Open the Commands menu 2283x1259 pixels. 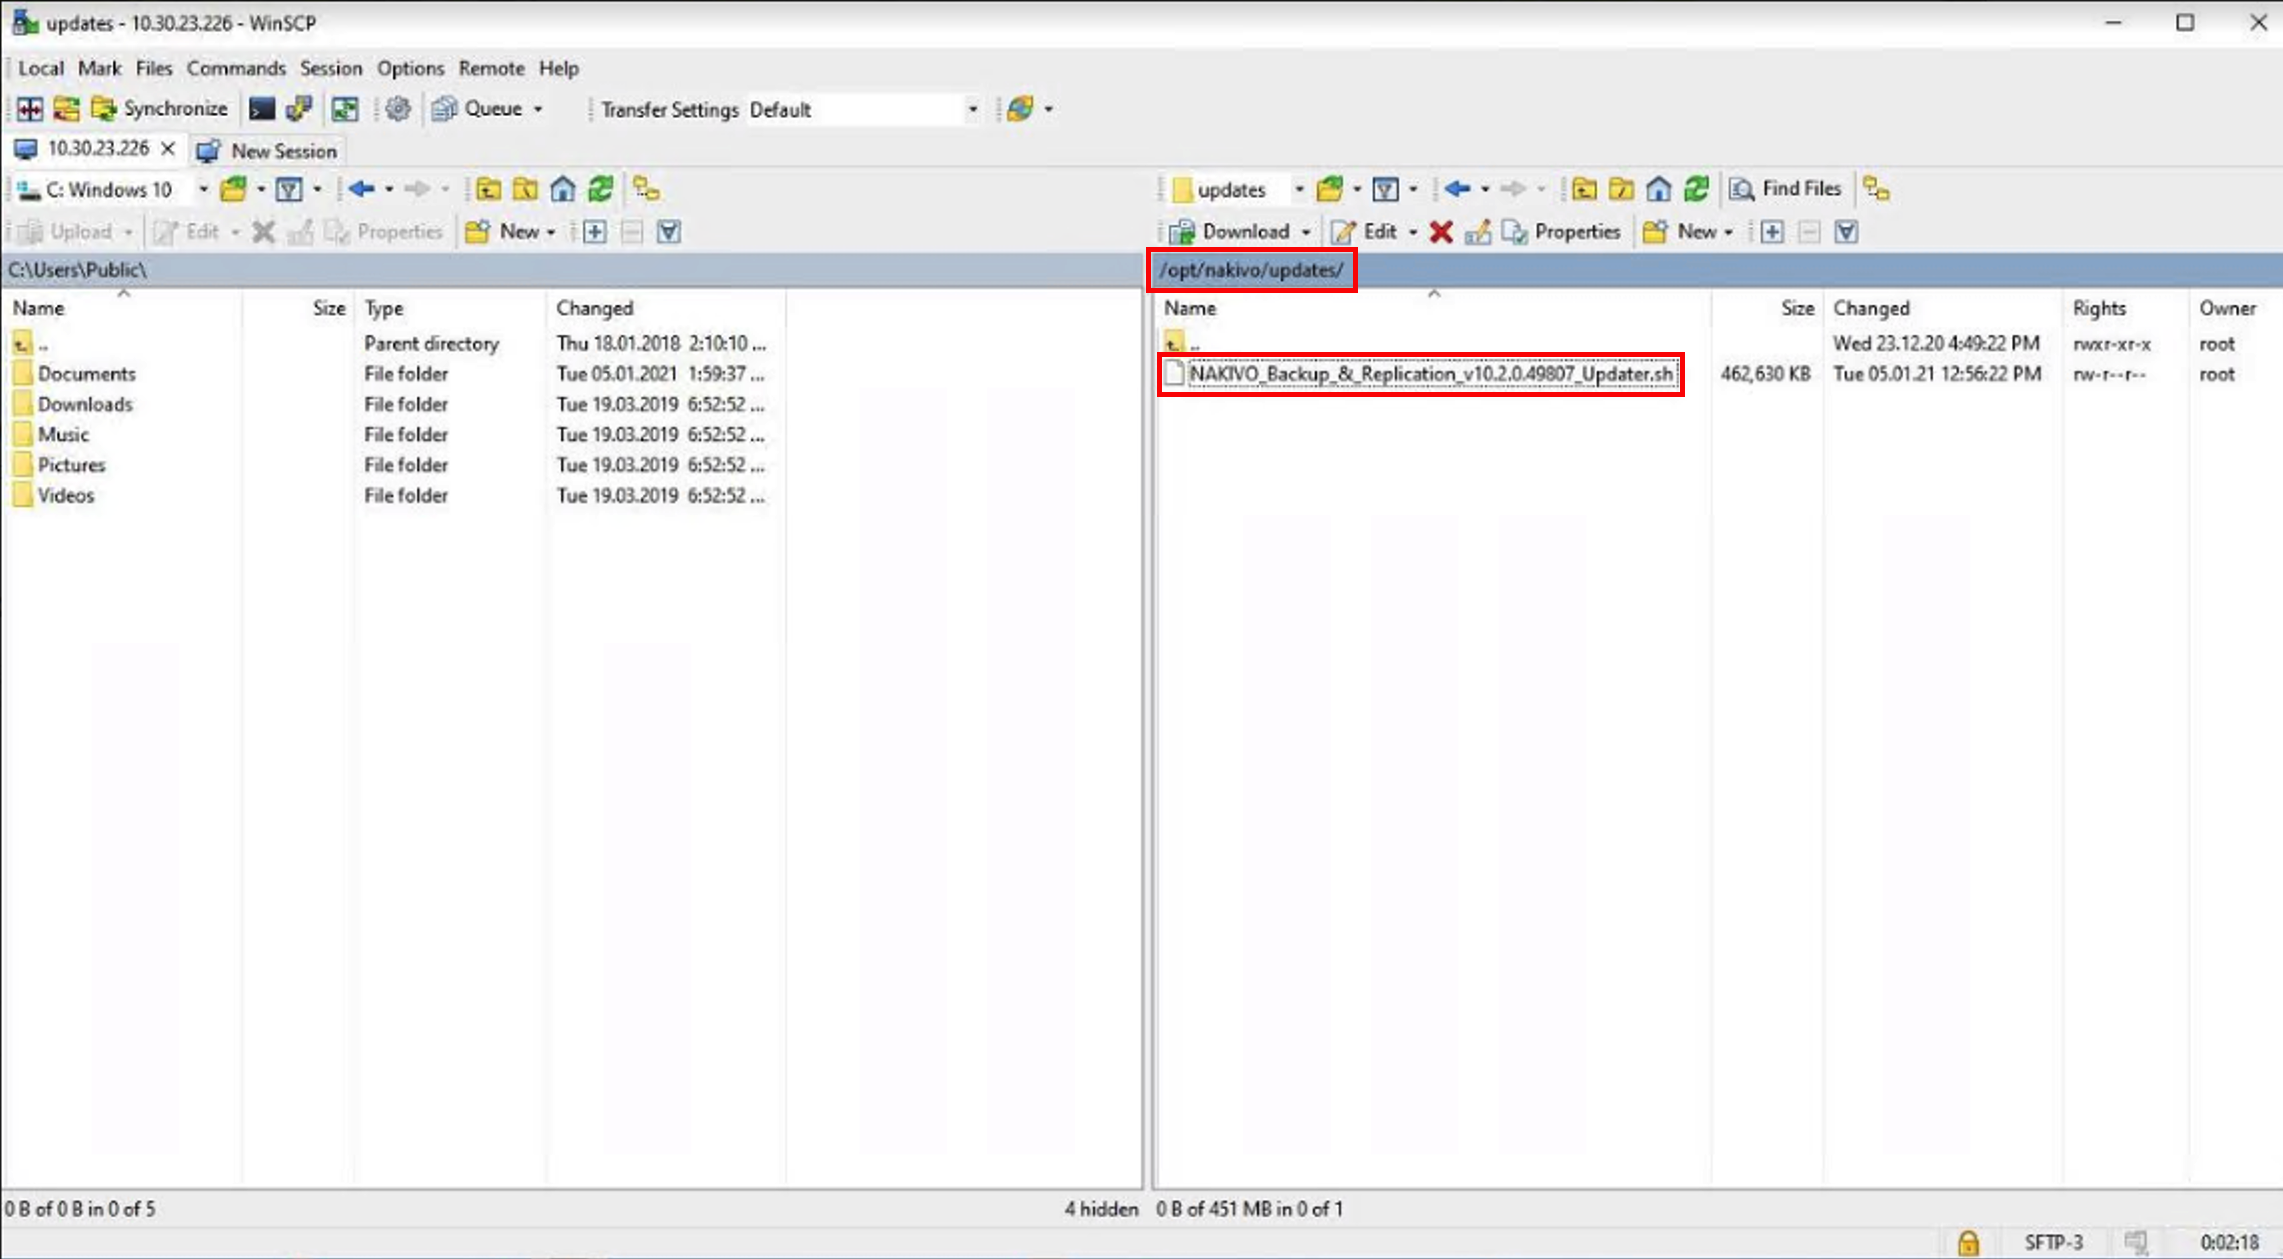[x=236, y=68]
